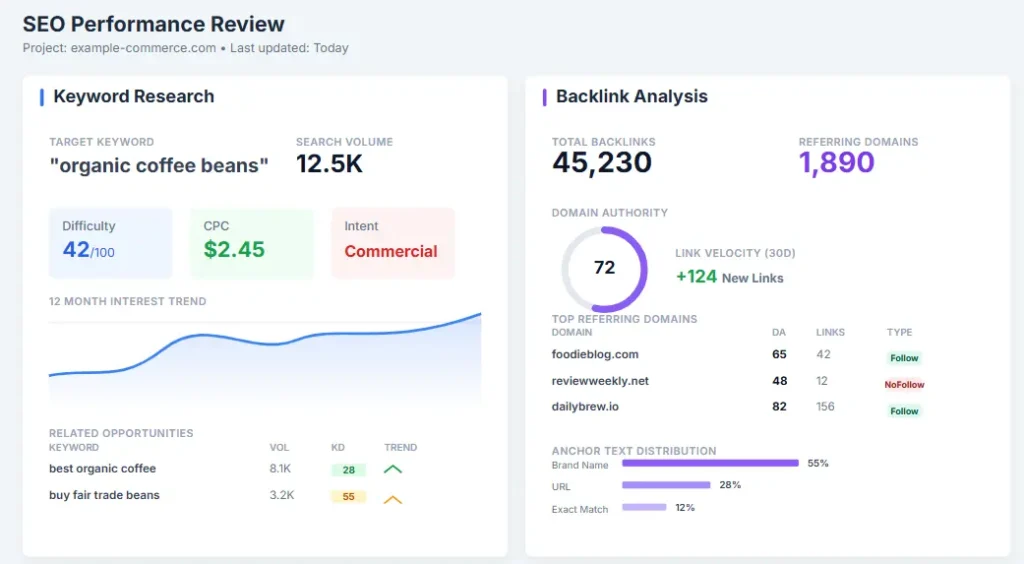1024x564 pixels.
Task: Click the TYPE column header in referring domains
Action: point(899,332)
